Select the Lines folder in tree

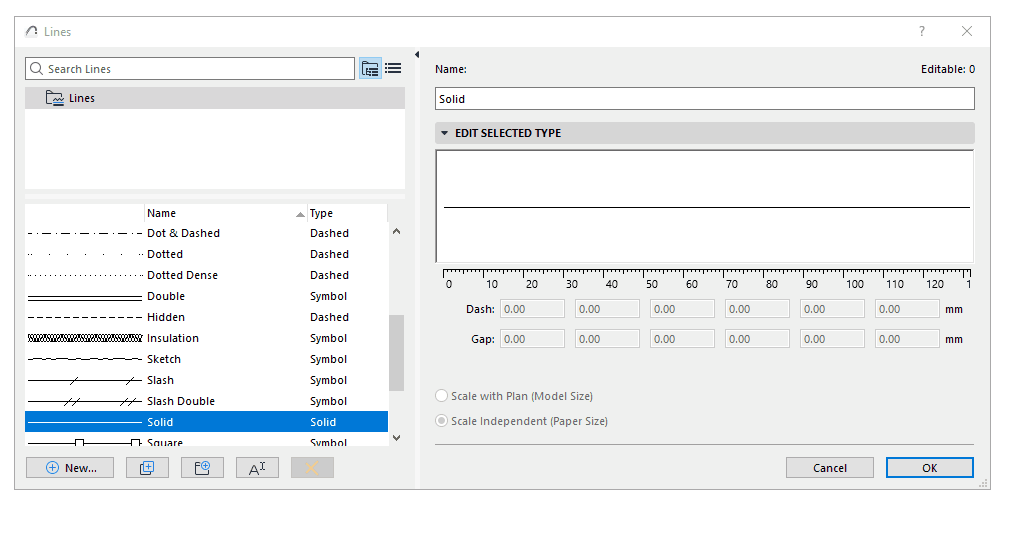(215, 98)
